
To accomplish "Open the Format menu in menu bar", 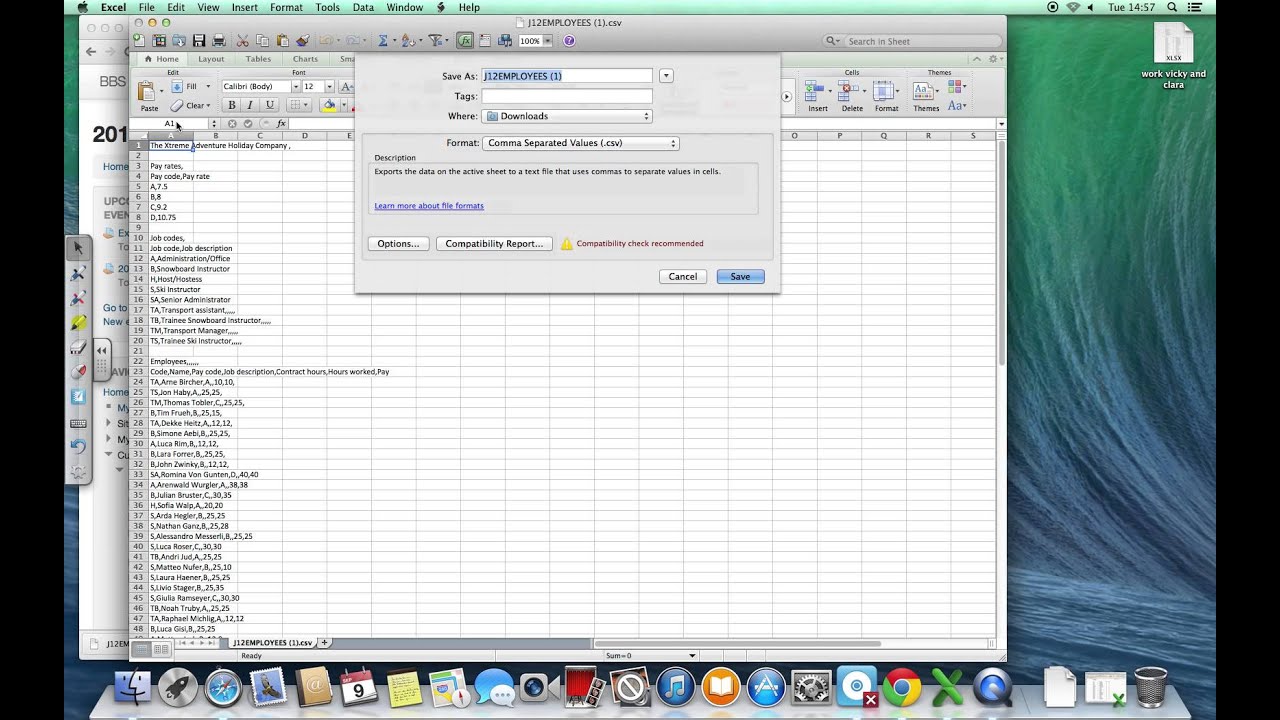I will pos(286,7).
